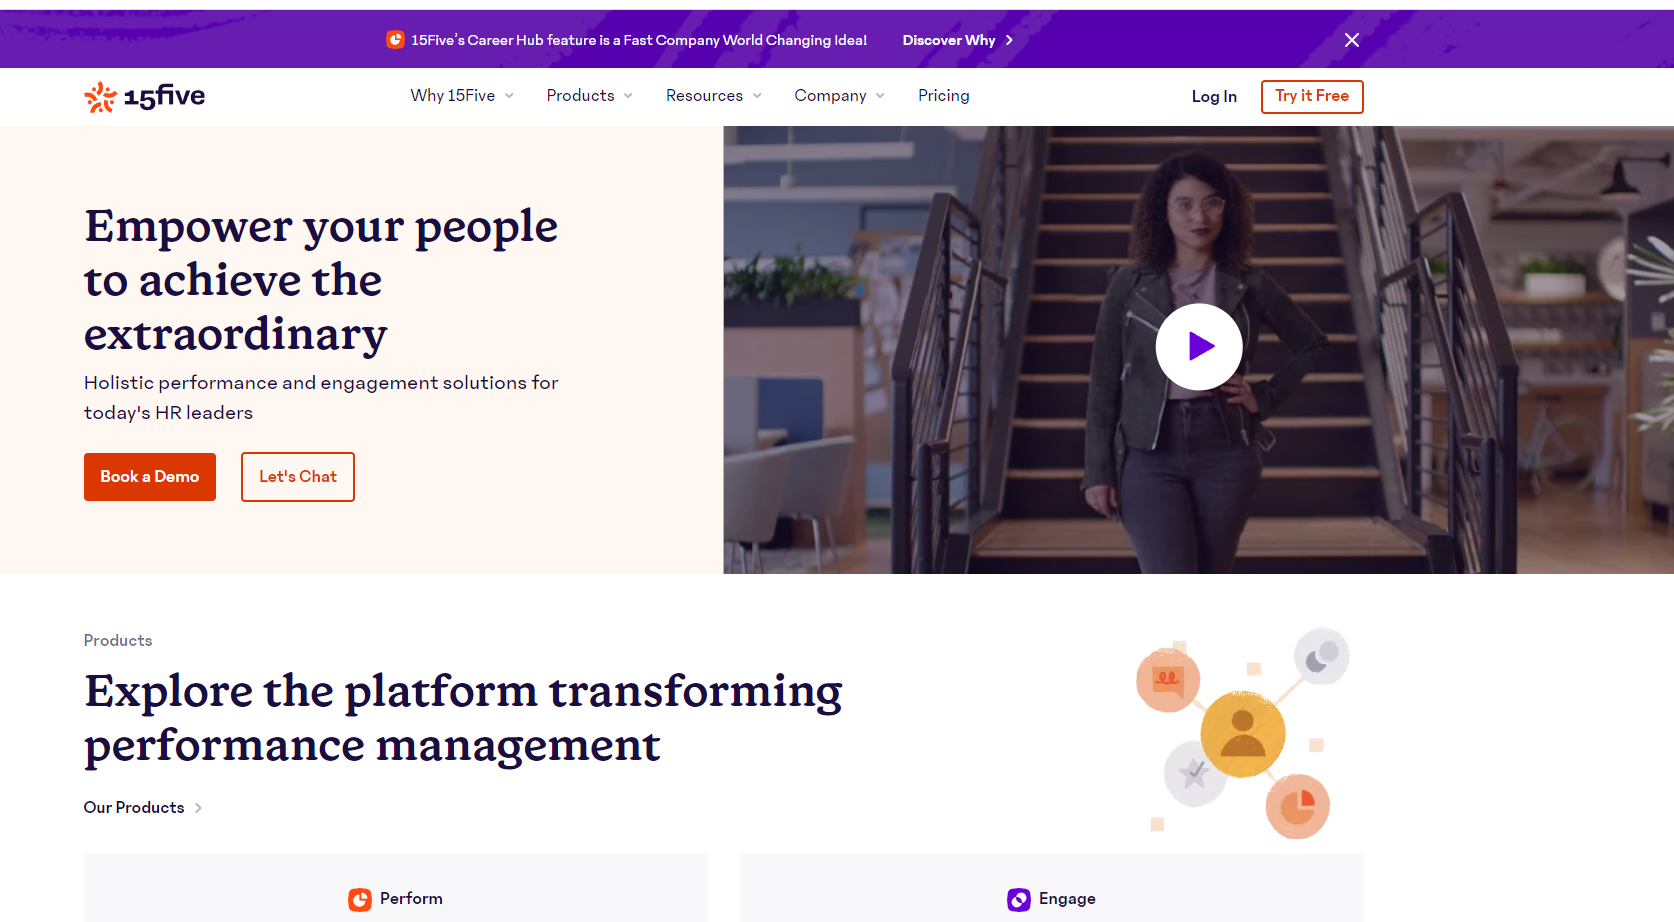Click the orange Perform icon

[360, 899]
